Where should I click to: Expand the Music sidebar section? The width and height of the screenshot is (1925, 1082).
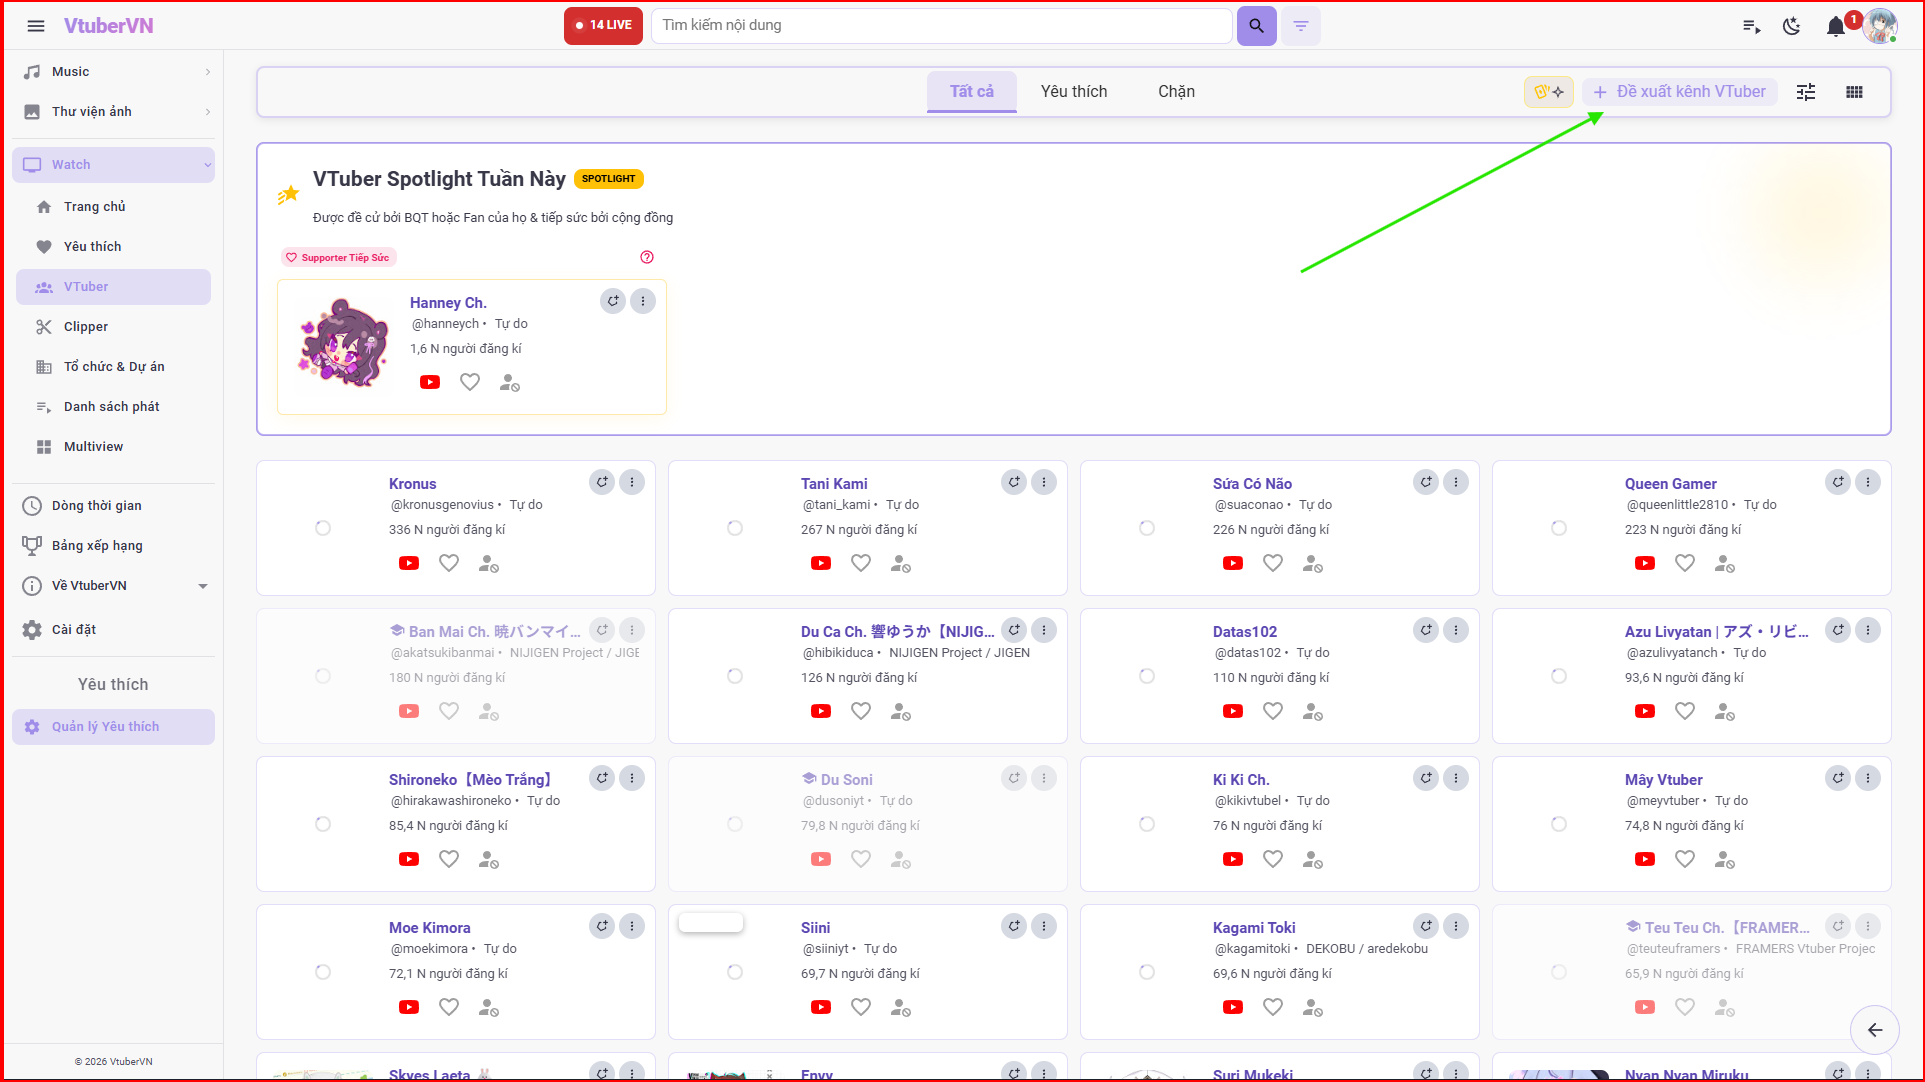(114, 72)
